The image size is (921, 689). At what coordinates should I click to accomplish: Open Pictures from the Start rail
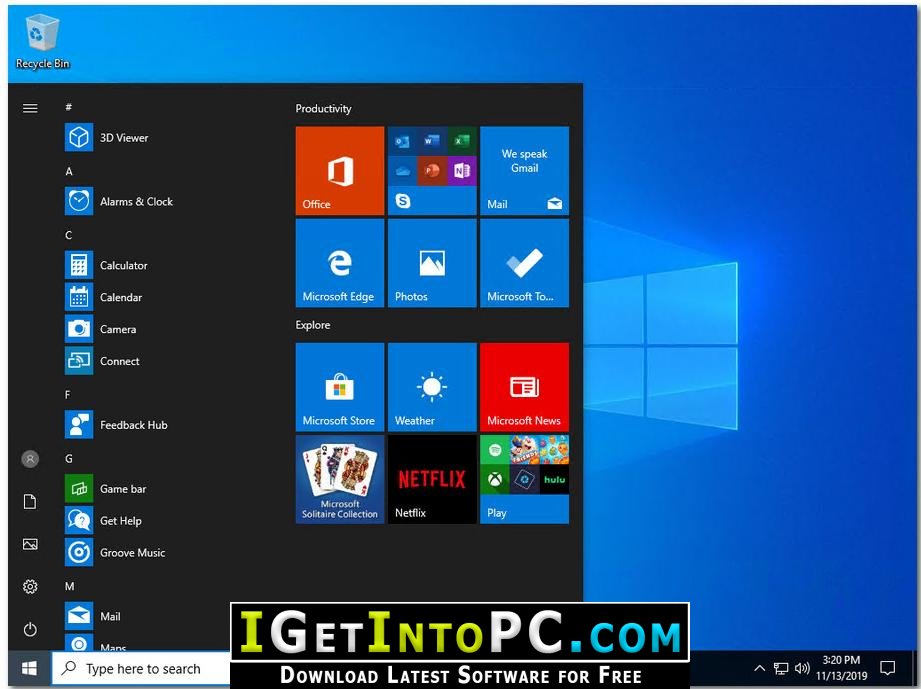click(x=30, y=544)
